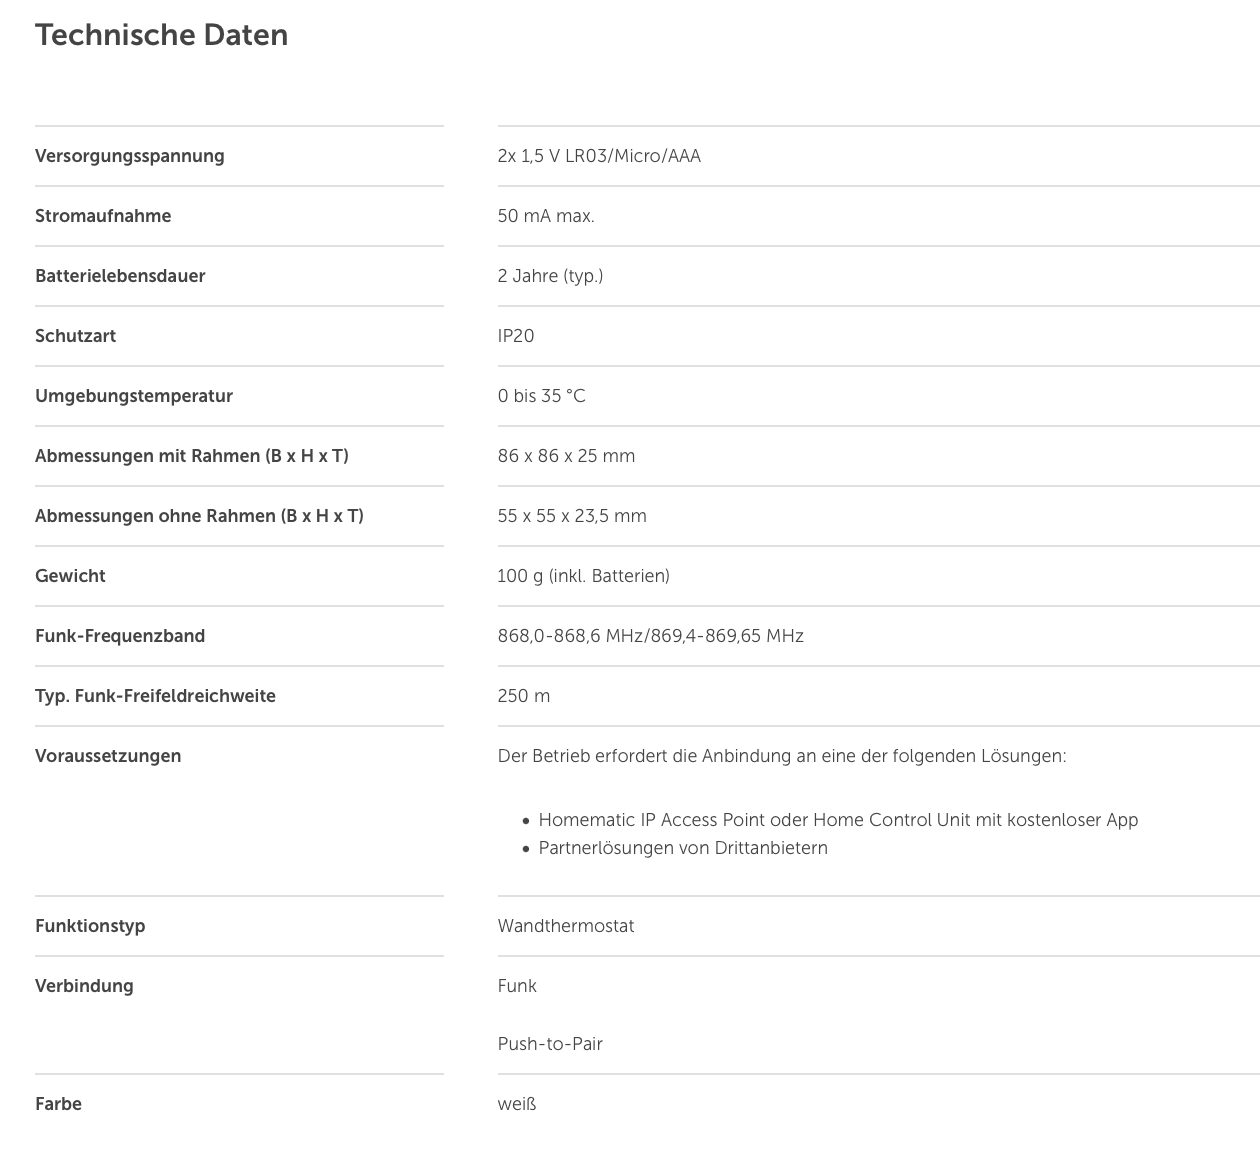Screen dimensions: 1260x1170
Task: Click the Homematic IP Access Point bullet text
Action: [x=838, y=820]
